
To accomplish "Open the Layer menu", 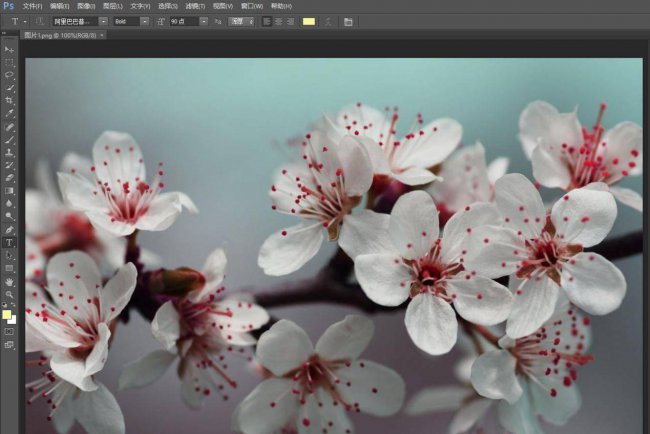I will [113, 6].
